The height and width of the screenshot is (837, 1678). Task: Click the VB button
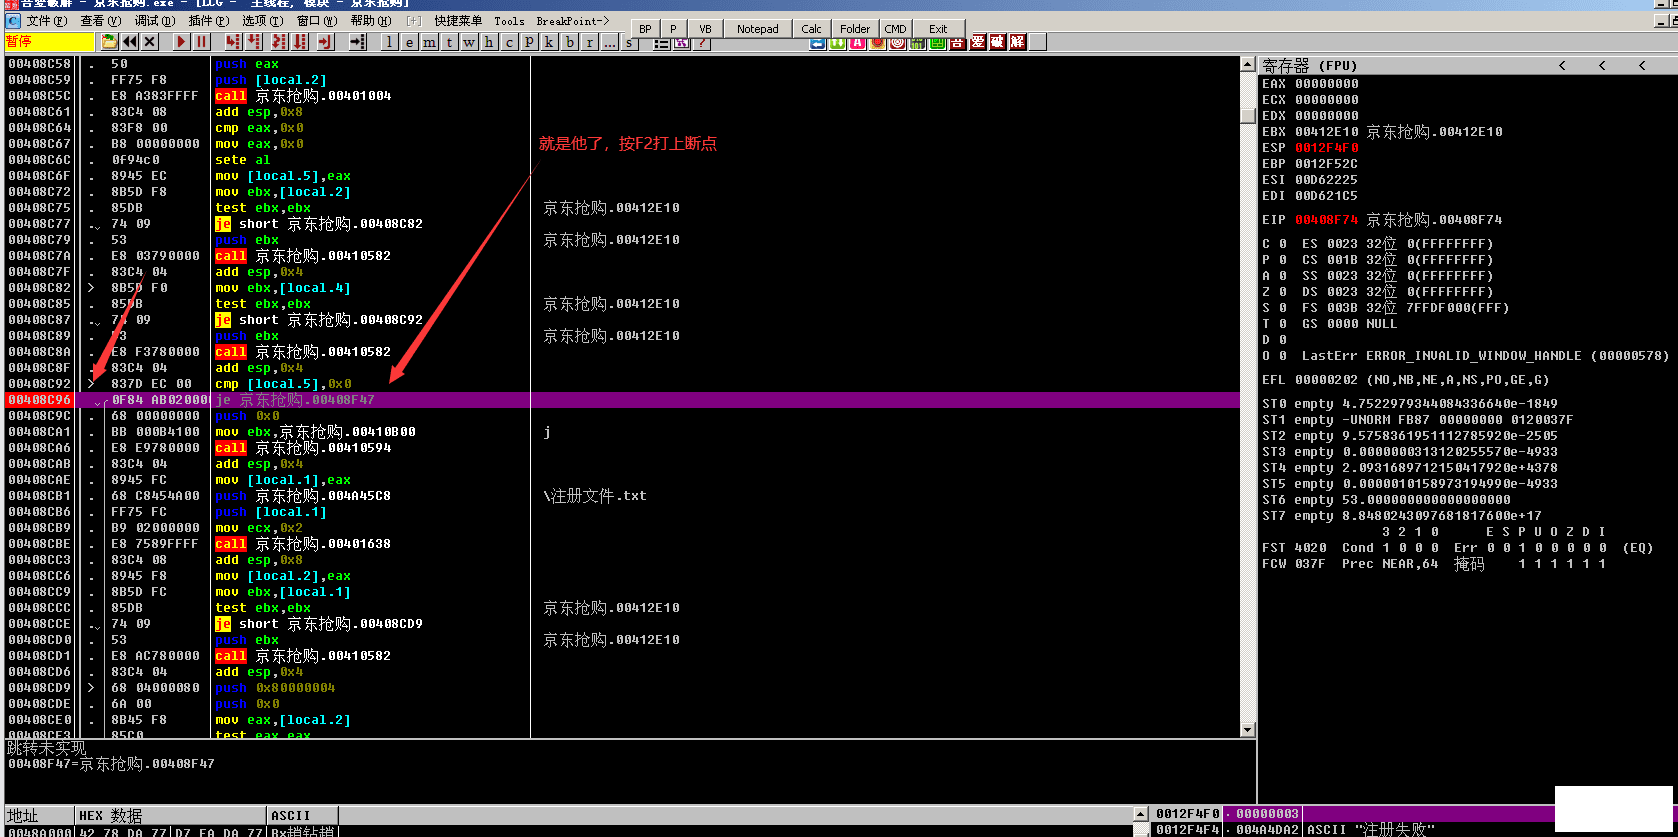(x=705, y=28)
